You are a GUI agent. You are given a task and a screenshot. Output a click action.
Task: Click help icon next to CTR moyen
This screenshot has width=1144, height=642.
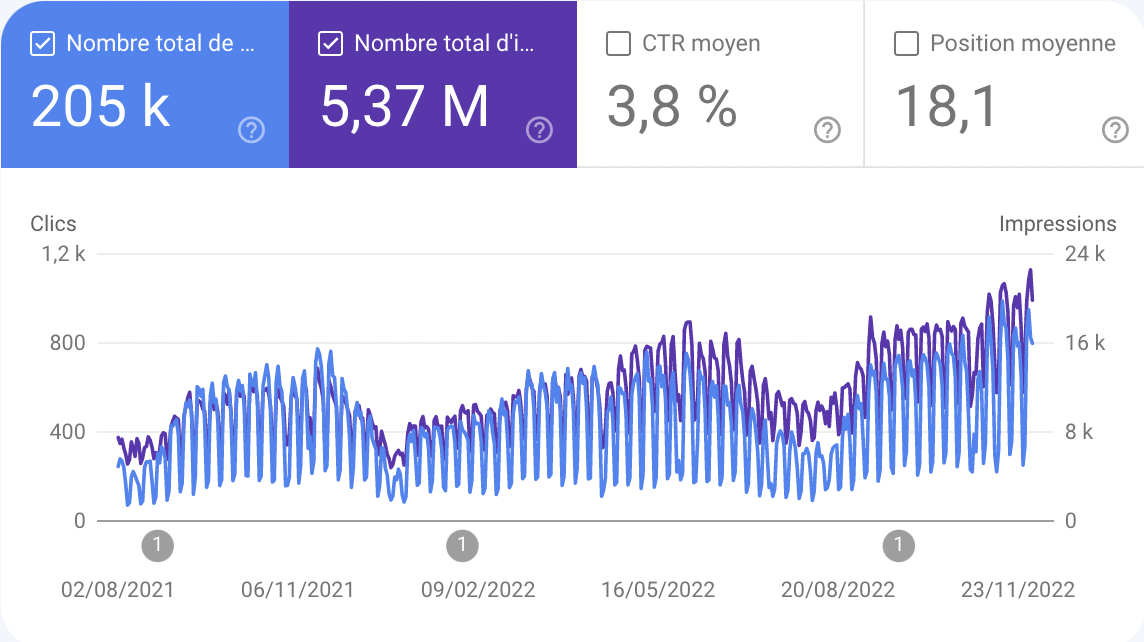(827, 130)
